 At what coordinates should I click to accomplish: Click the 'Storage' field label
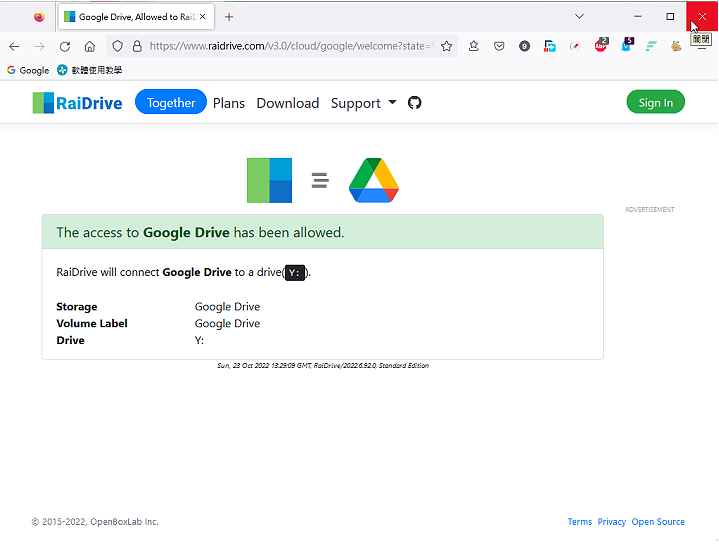click(77, 306)
